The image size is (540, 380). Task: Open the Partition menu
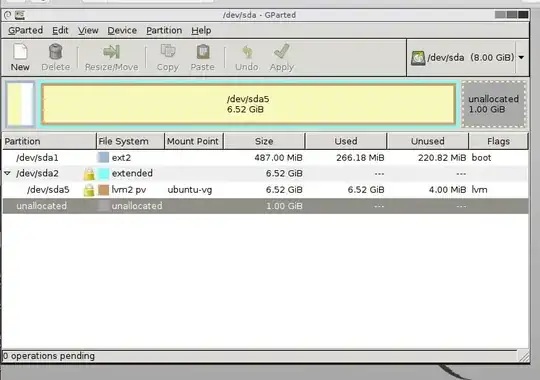click(x=164, y=30)
